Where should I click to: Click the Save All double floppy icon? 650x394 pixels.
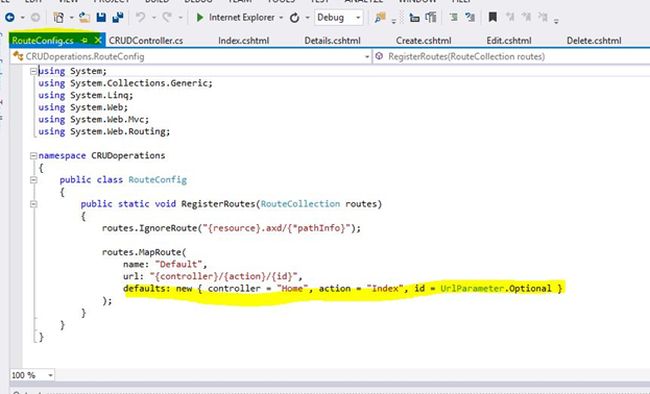click(118, 17)
